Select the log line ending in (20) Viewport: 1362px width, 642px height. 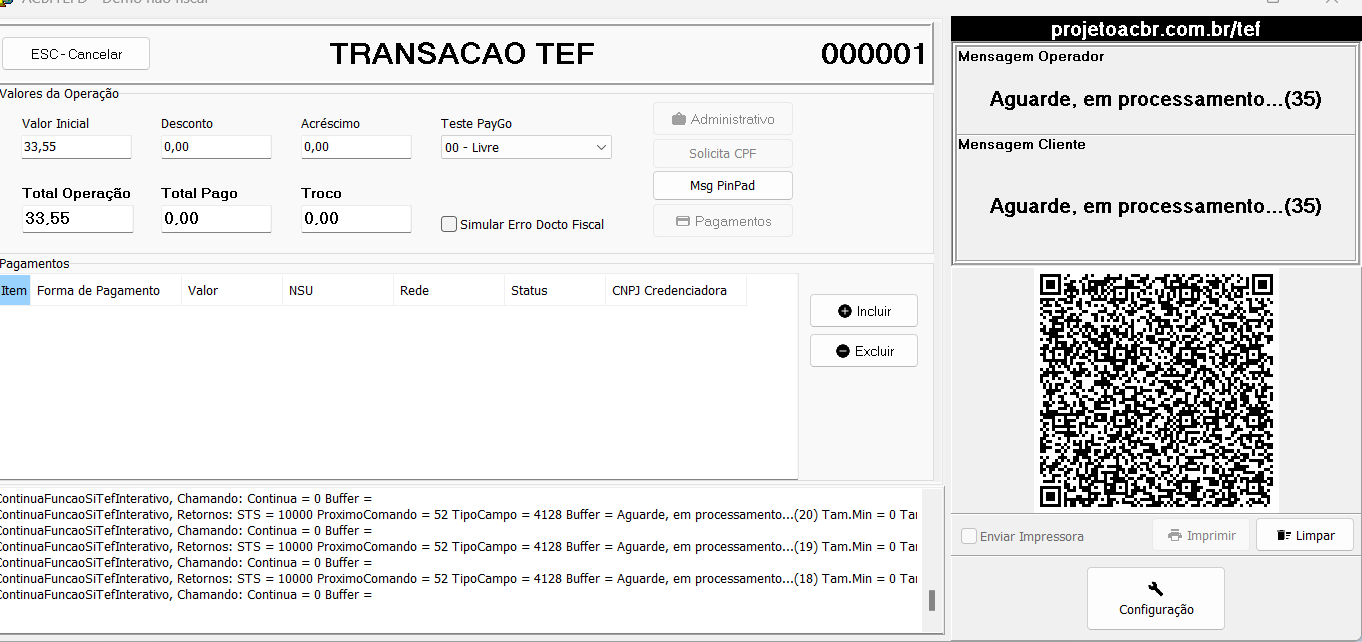458,514
